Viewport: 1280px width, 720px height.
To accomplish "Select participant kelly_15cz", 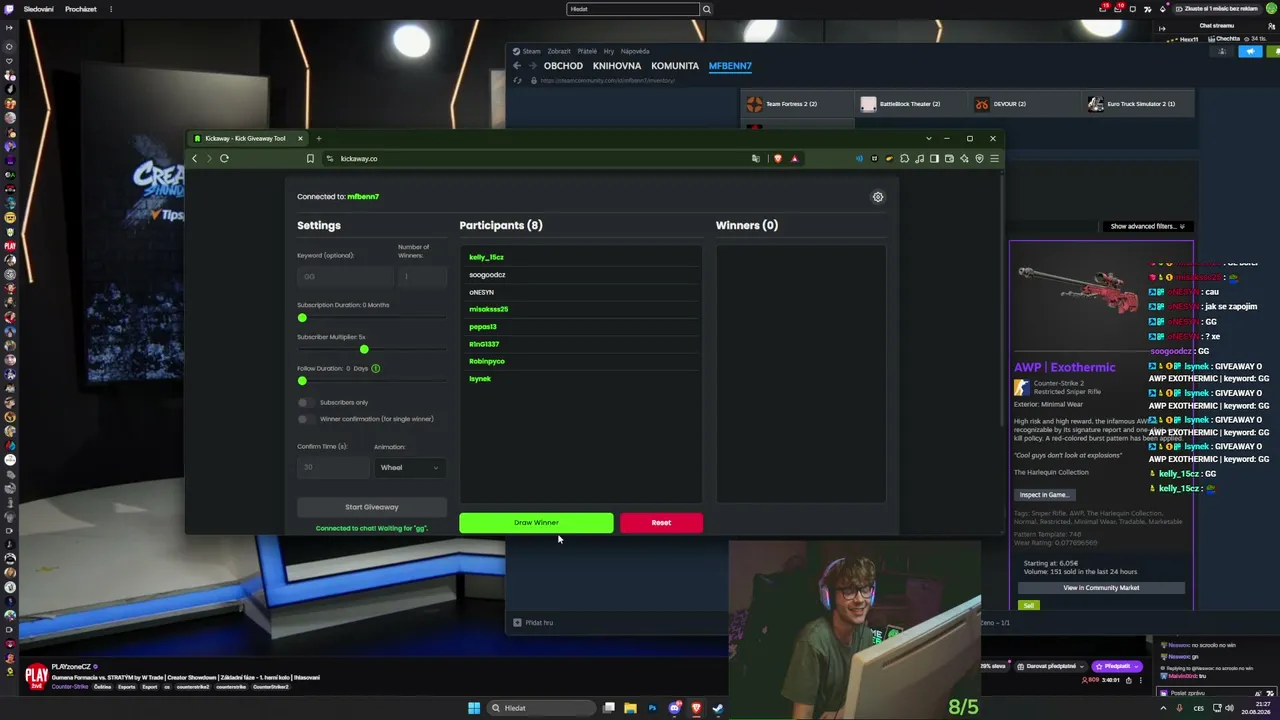I will 486,257.
